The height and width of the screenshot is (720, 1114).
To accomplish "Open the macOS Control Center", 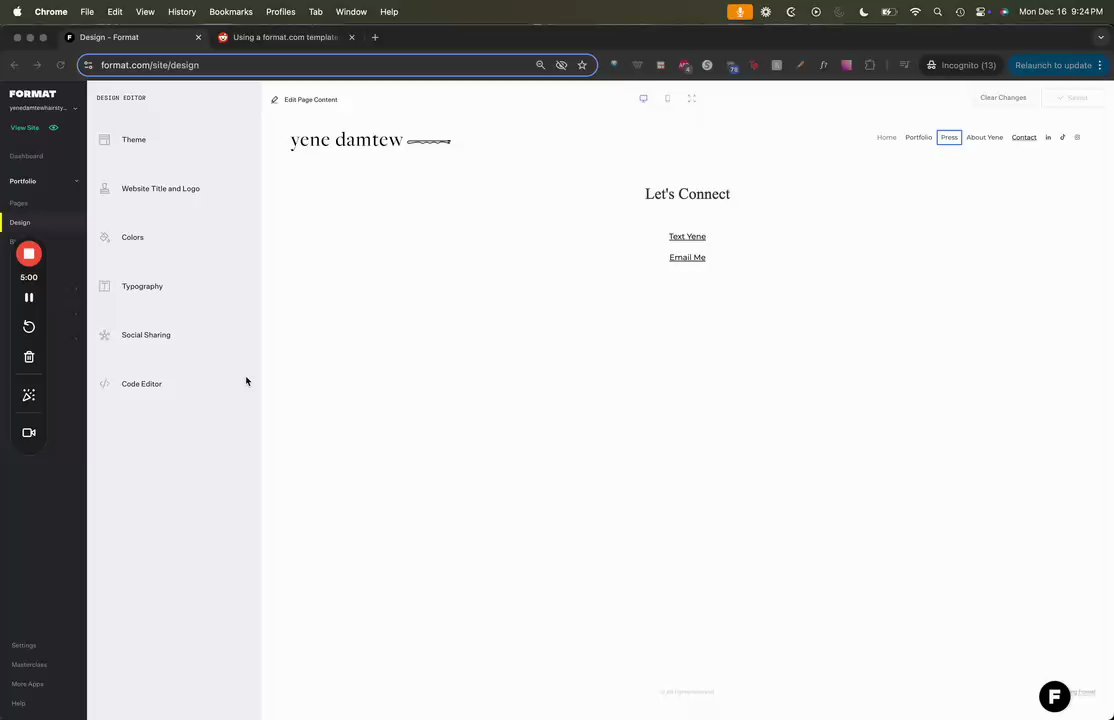I will coord(981,12).
